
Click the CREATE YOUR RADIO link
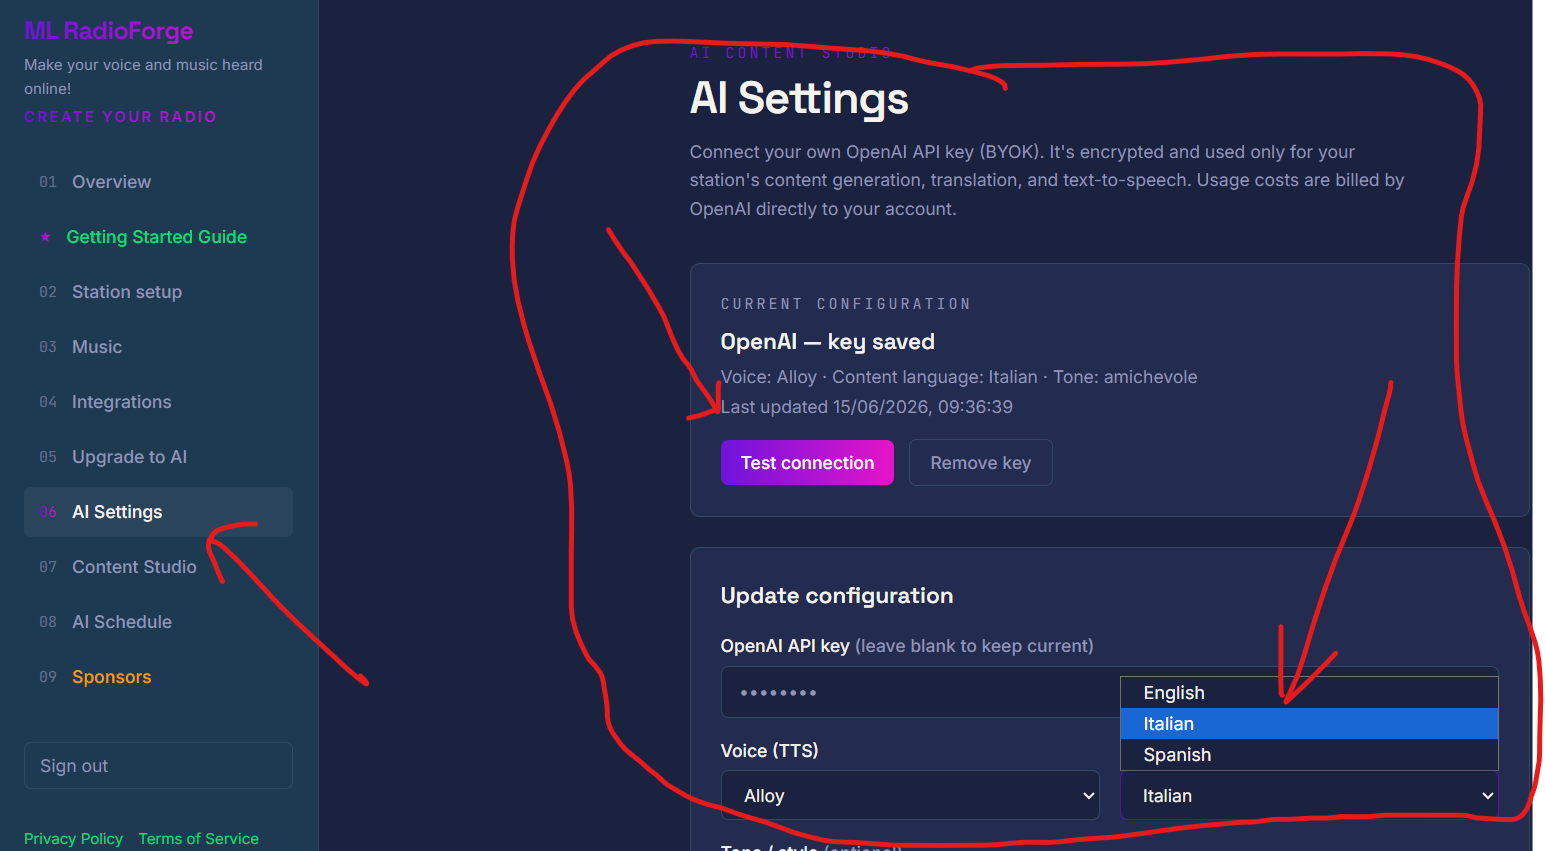tap(120, 117)
